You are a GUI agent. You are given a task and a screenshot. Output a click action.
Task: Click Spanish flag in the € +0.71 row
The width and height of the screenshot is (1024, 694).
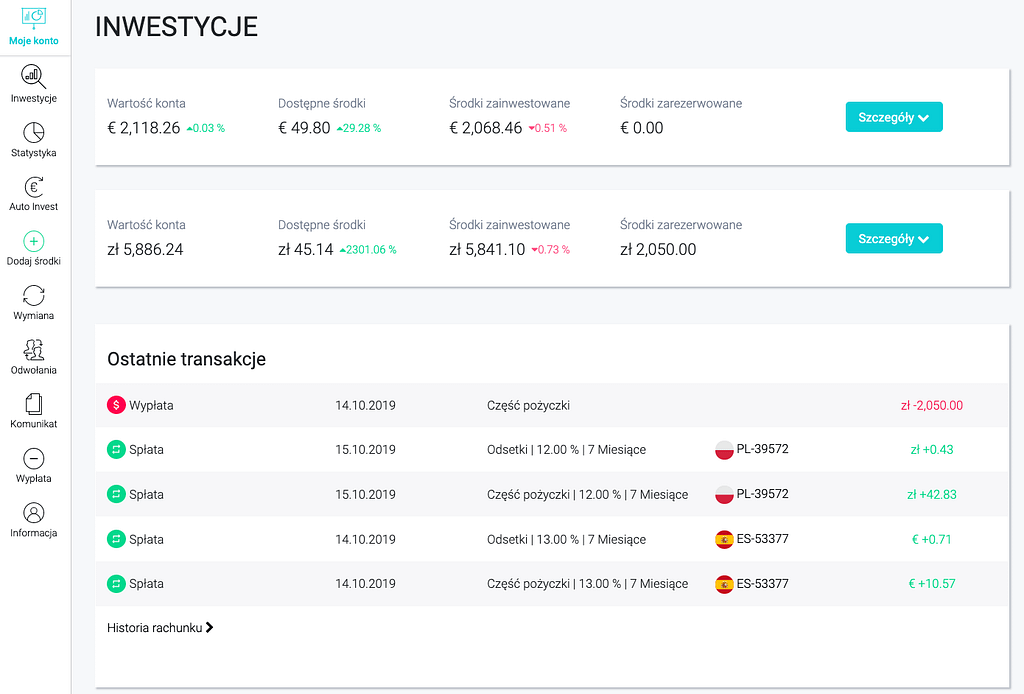724,539
